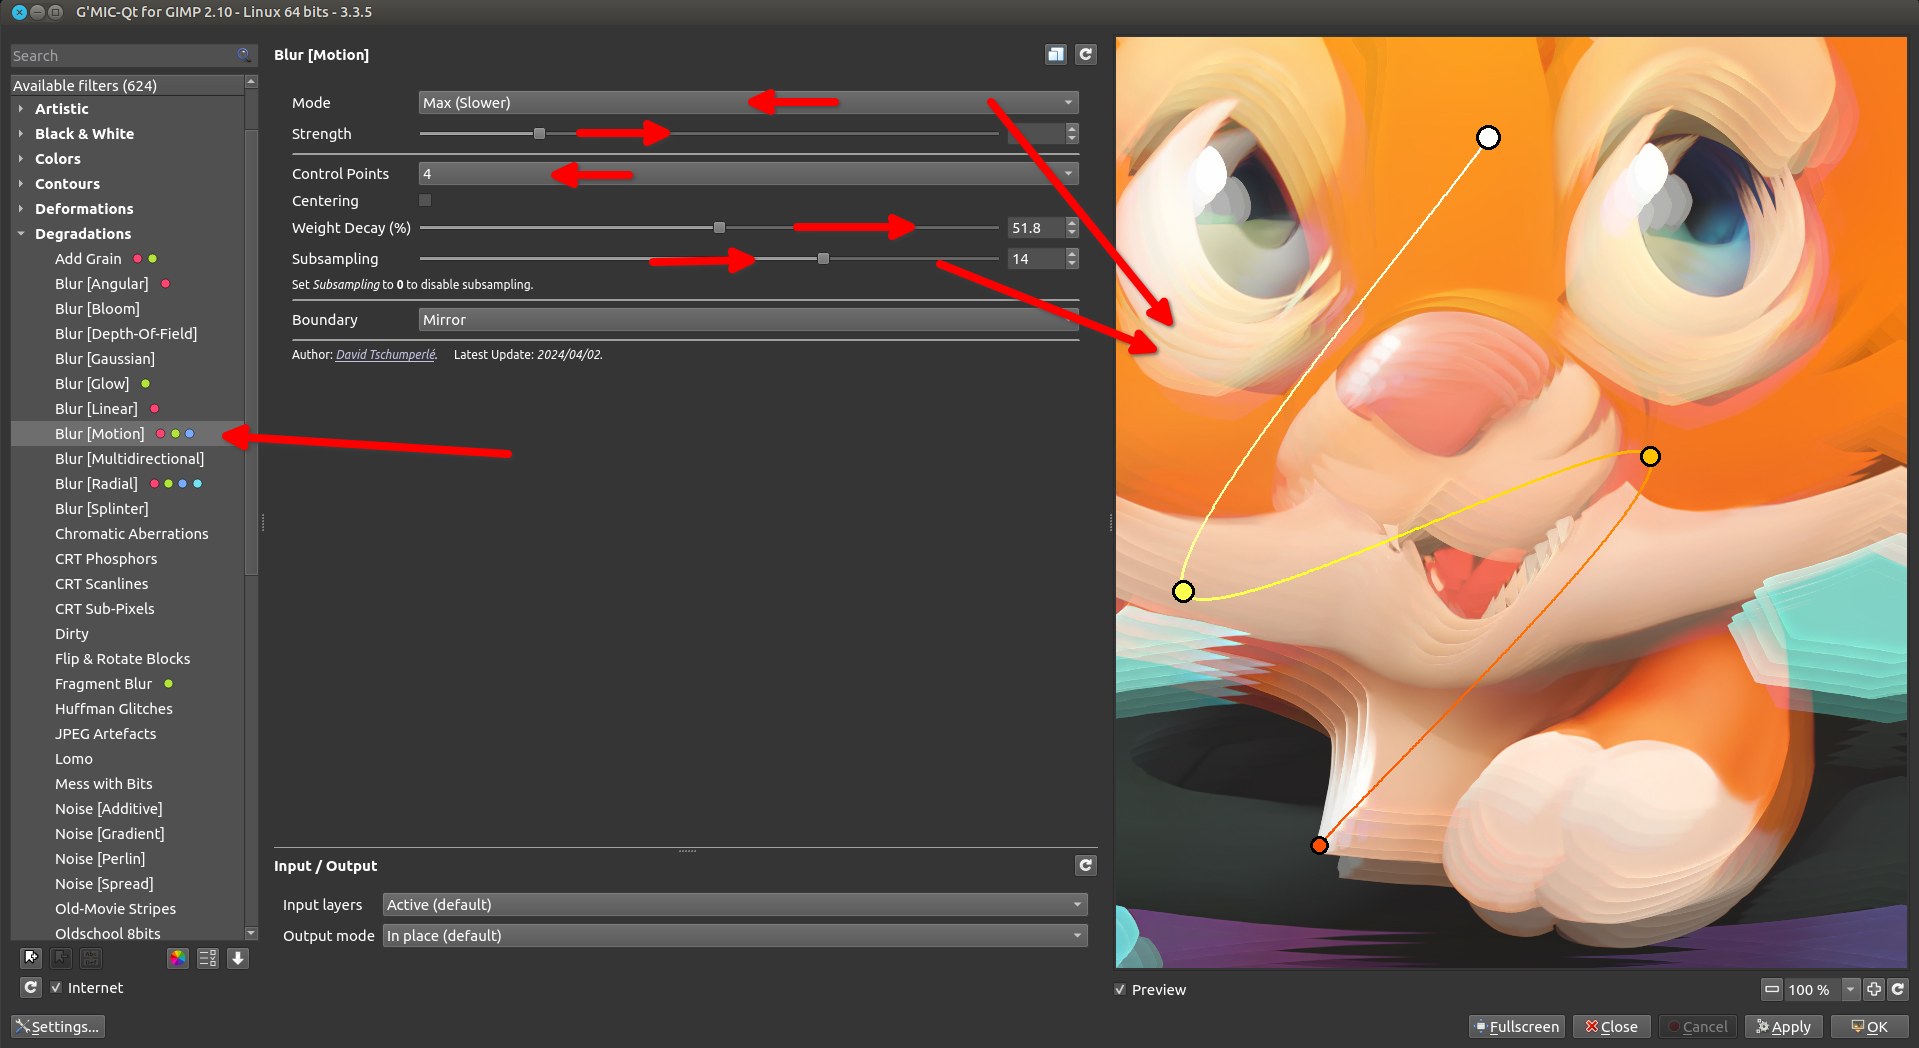
Task: Click the golden control point near the cheek
Action: [1650, 456]
